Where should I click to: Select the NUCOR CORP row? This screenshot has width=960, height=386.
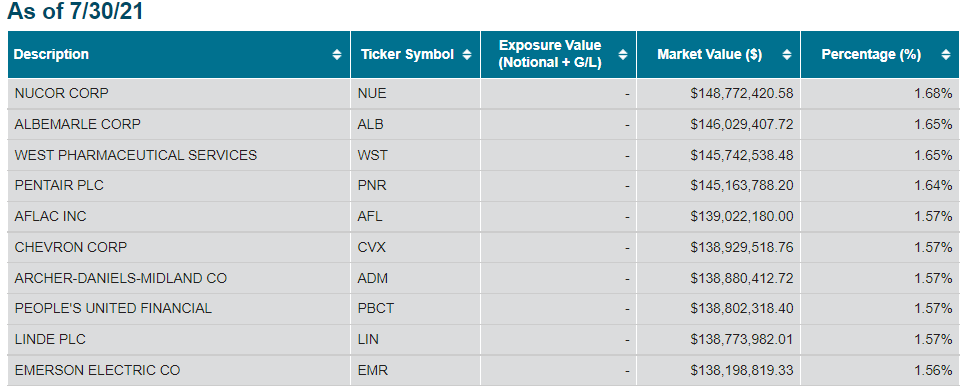click(484, 94)
